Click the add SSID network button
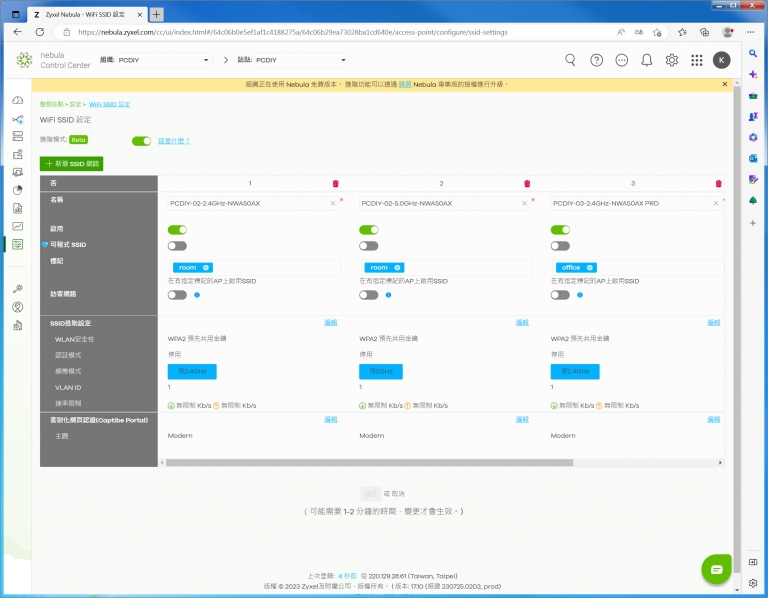The image size is (768, 598). 72,164
